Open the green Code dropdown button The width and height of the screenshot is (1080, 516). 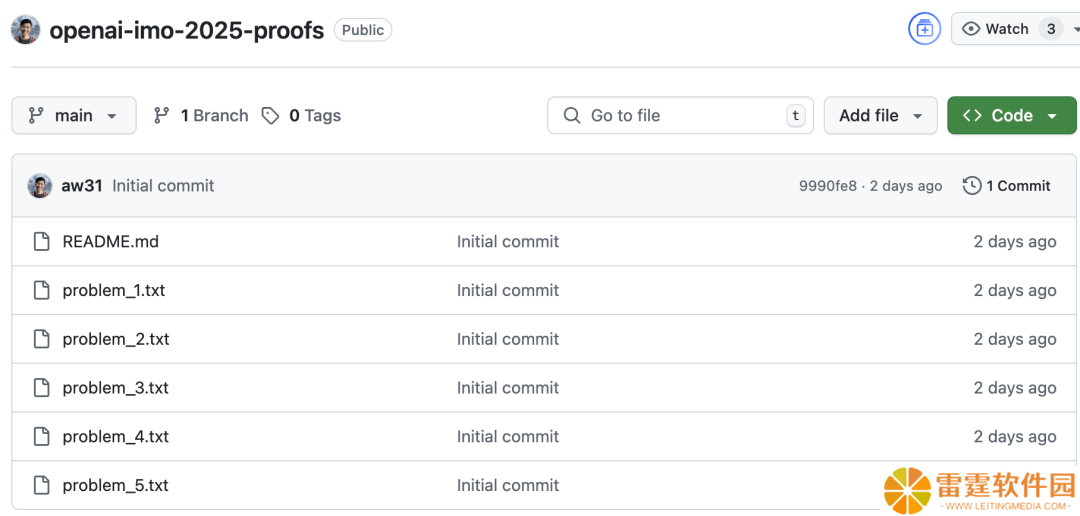point(1011,116)
